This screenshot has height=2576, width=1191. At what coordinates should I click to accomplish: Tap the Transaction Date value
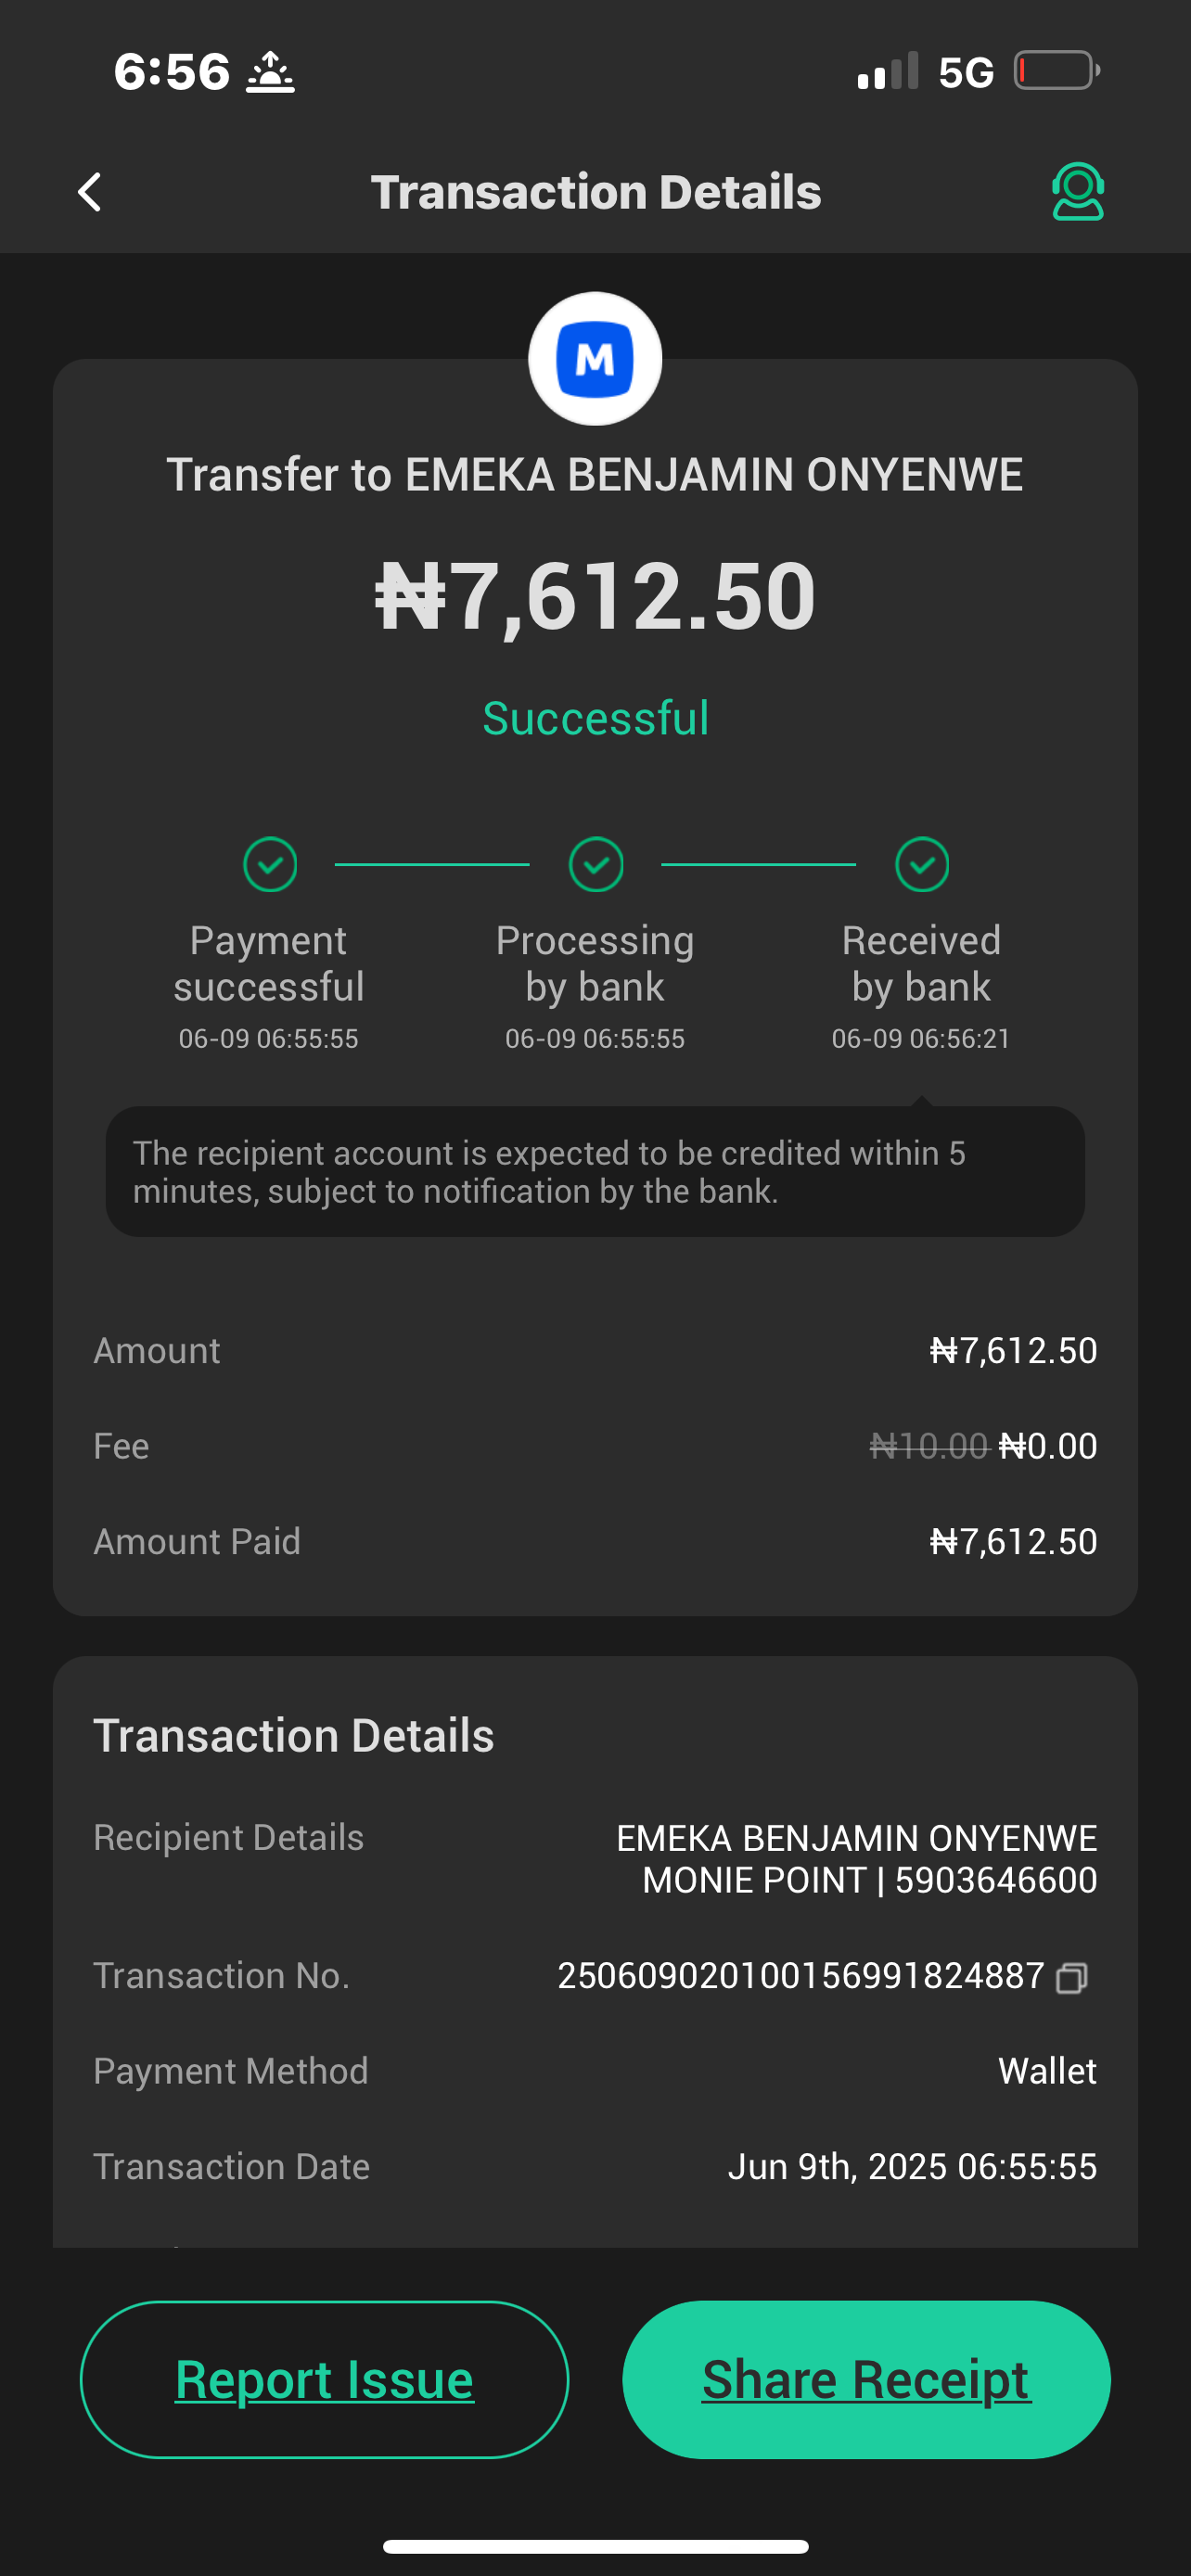point(912,2166)
